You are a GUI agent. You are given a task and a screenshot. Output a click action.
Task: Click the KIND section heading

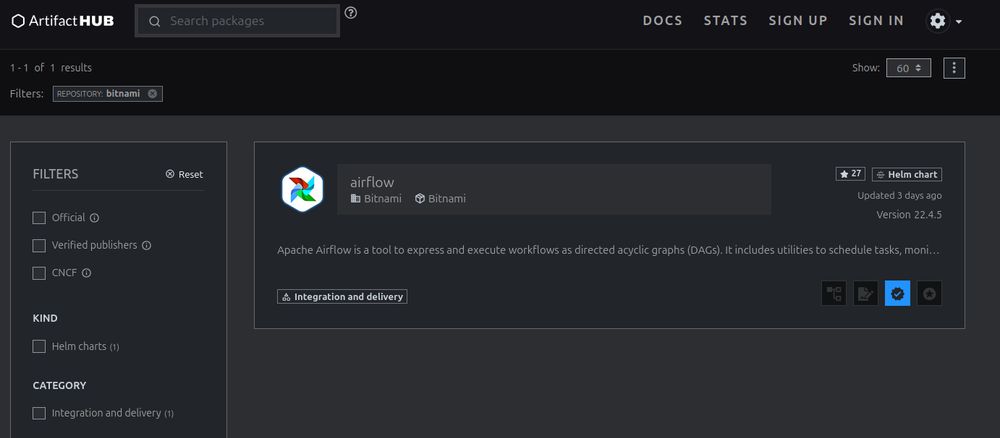click(45, 318)
